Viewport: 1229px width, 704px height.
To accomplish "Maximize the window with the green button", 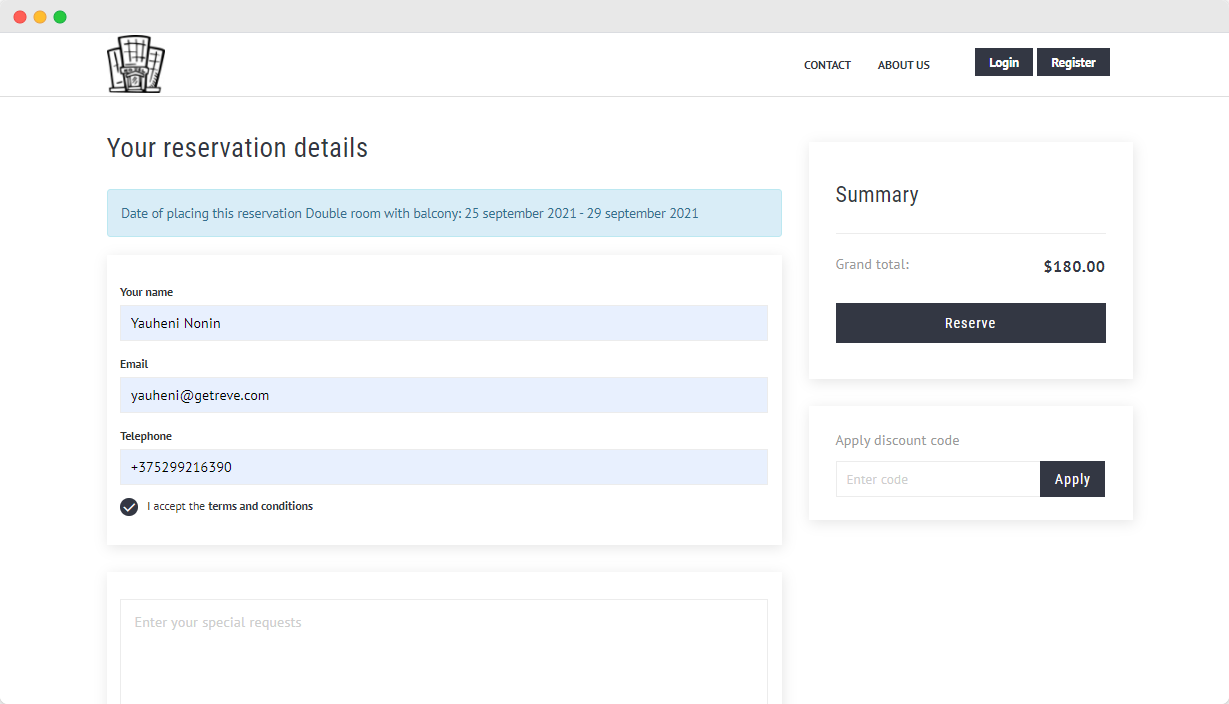I will (60, 17).
